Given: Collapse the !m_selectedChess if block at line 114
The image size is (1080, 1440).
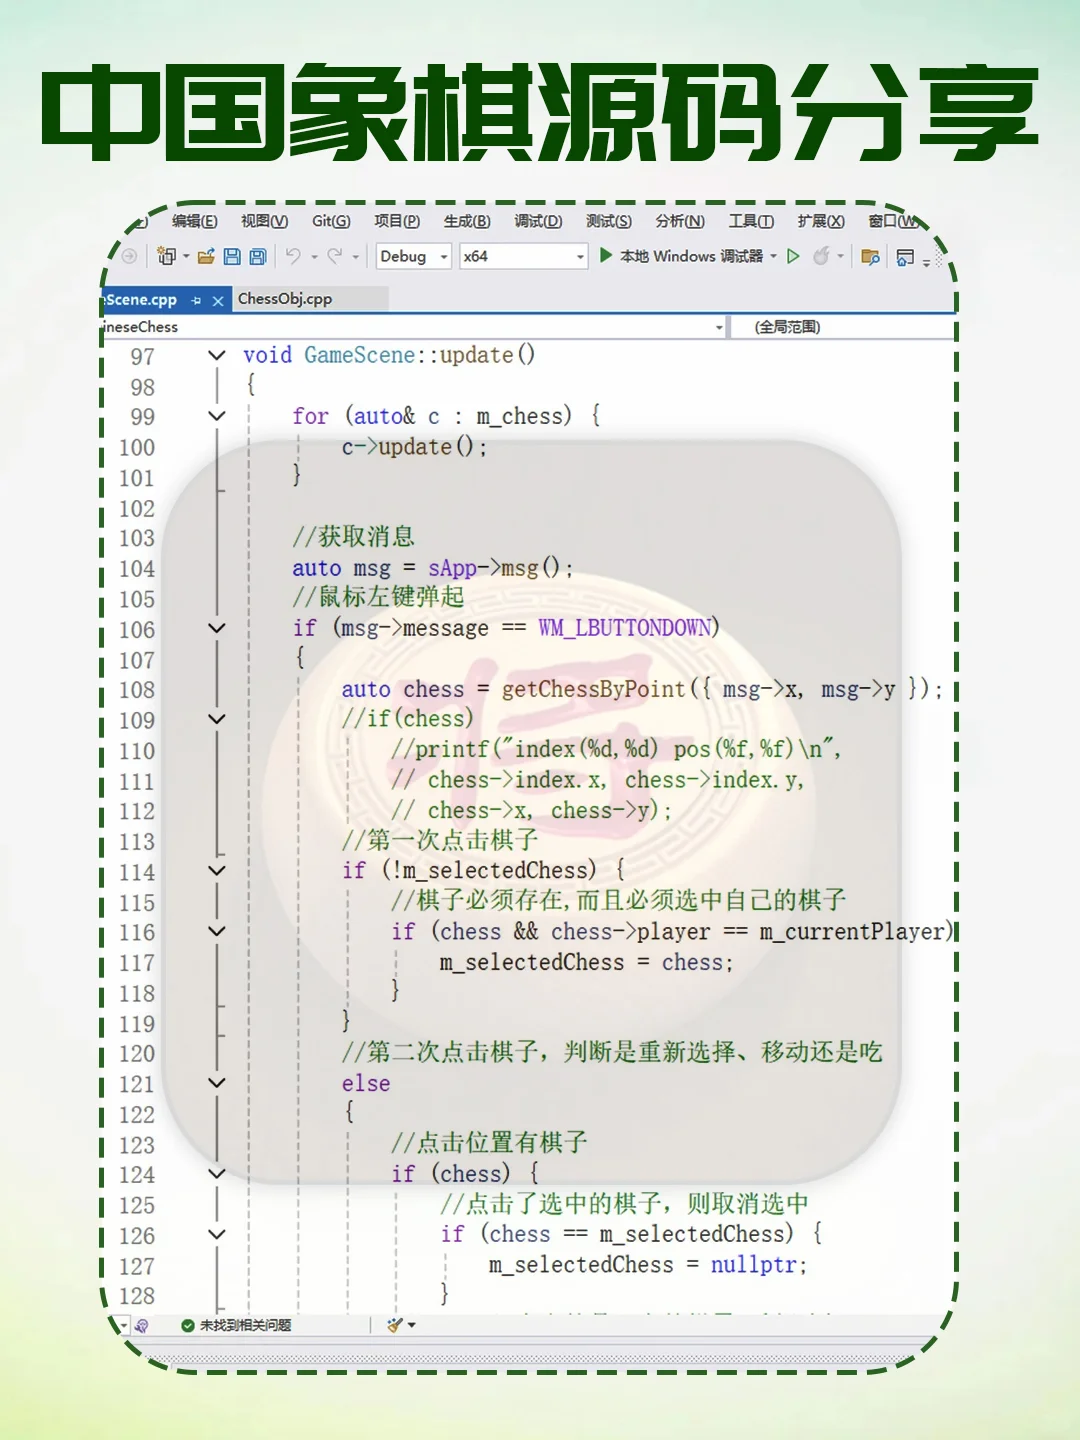Looking at the screenshot, I should click(216, 871).
